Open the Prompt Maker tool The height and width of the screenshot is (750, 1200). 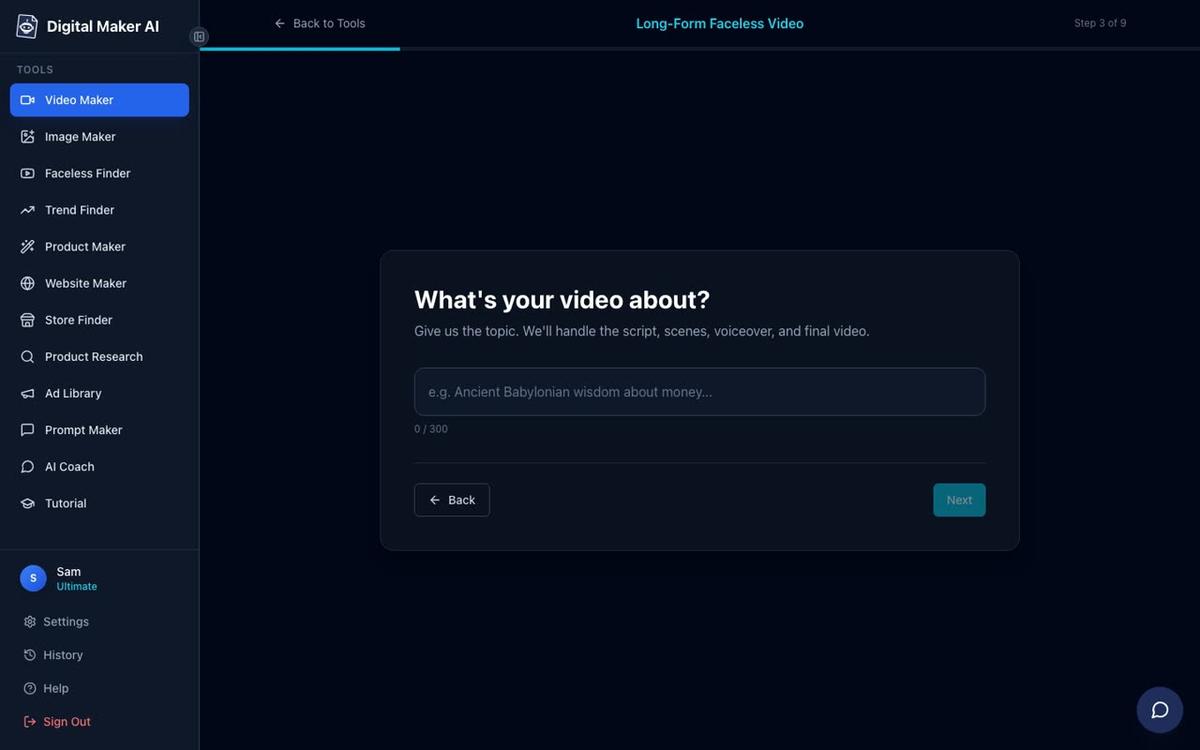[x=99, y=430]
